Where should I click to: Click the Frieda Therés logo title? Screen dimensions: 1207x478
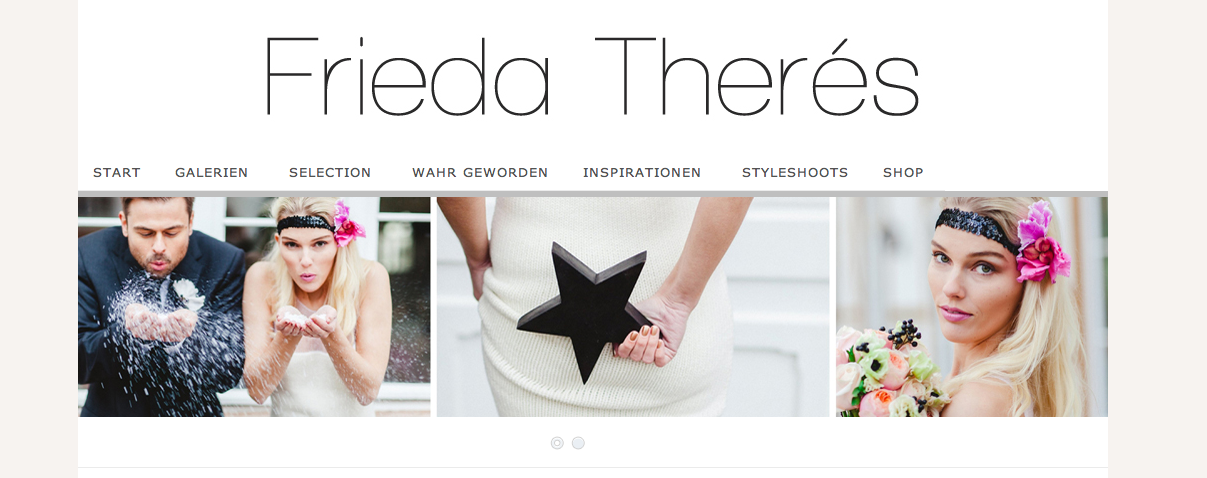click(x=591, y=77)
